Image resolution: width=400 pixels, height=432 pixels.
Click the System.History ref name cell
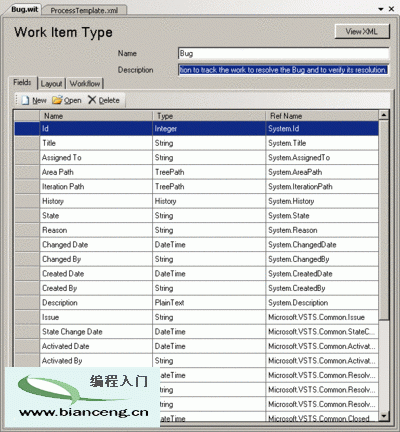coord(322,201)
